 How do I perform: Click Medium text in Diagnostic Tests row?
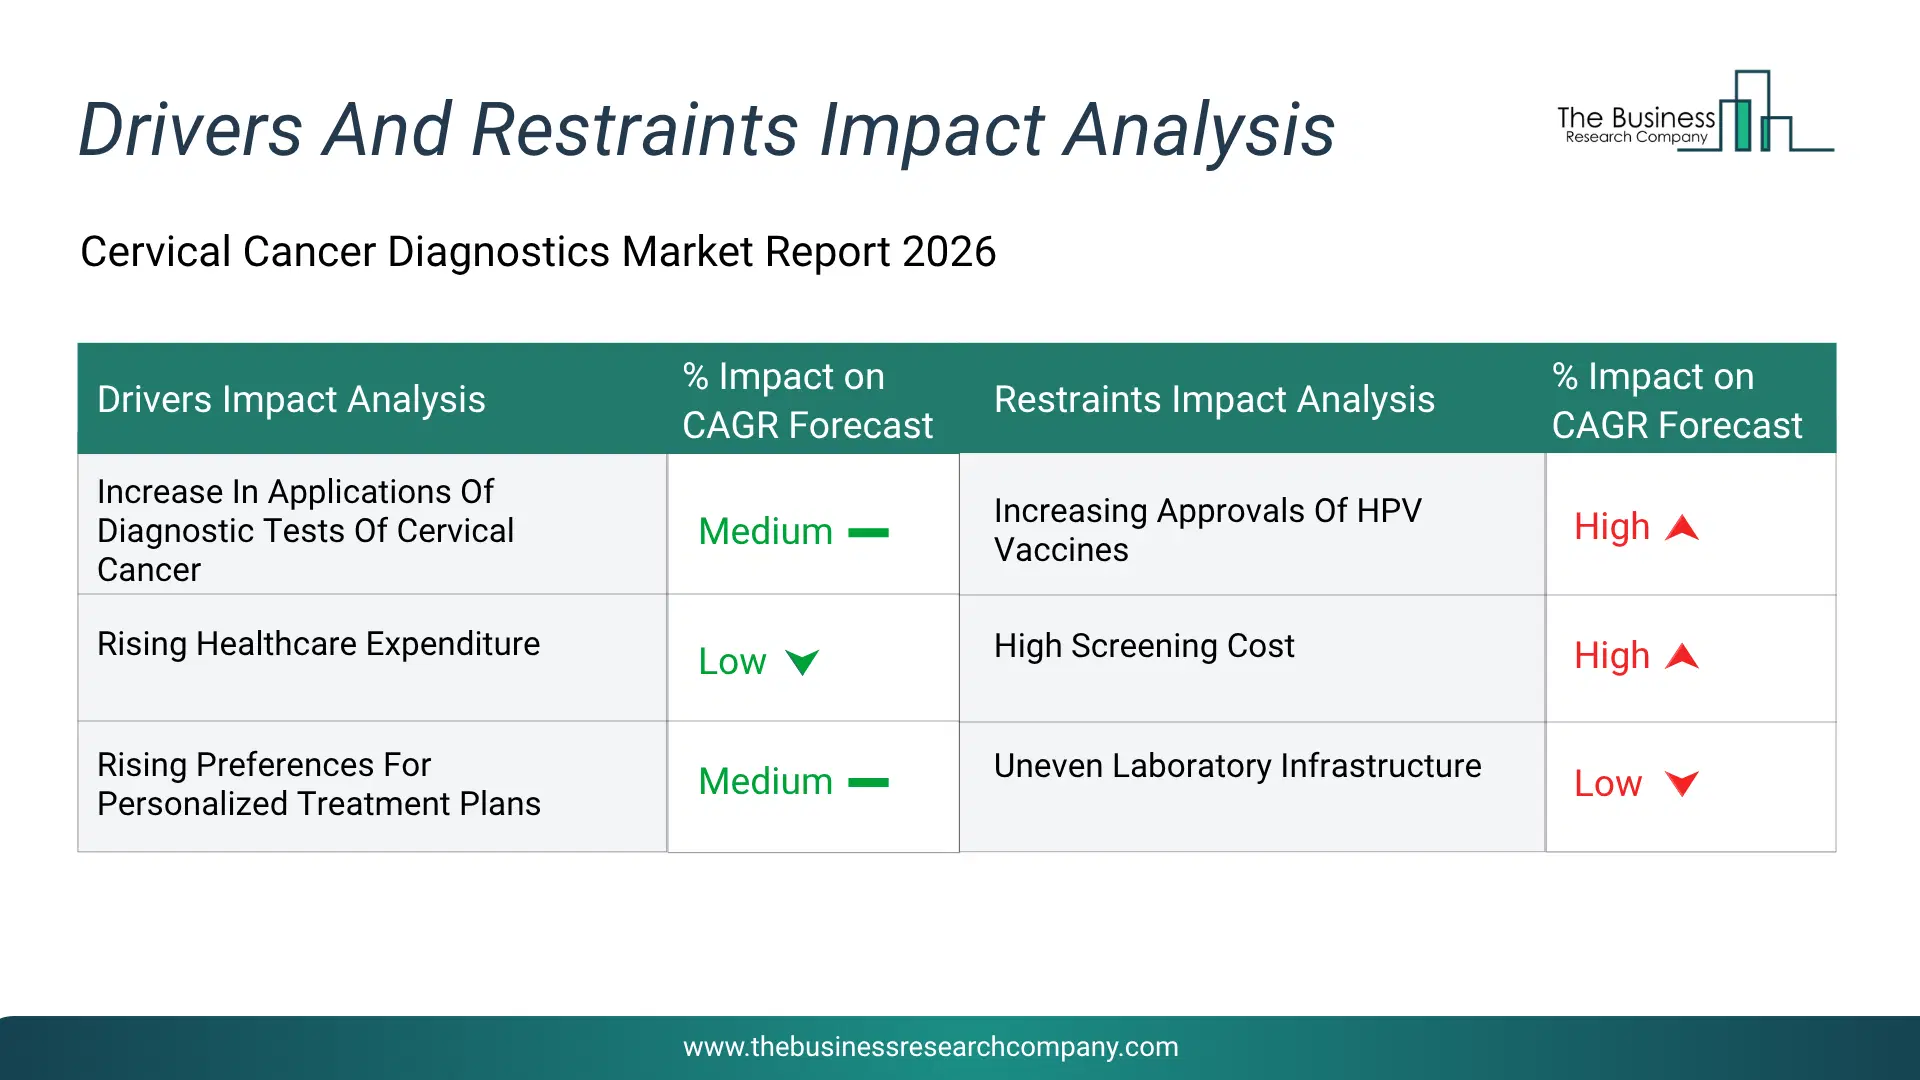click(765, 532)
